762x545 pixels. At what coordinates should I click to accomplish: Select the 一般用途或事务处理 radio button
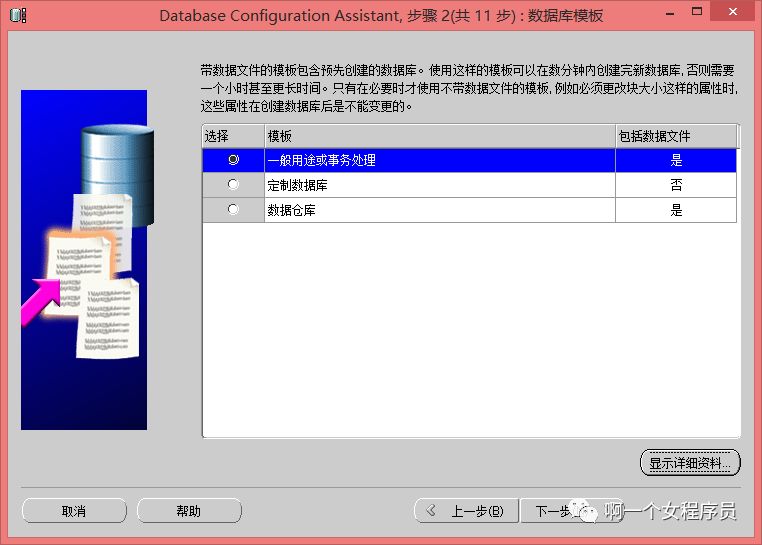click(233, 159)
